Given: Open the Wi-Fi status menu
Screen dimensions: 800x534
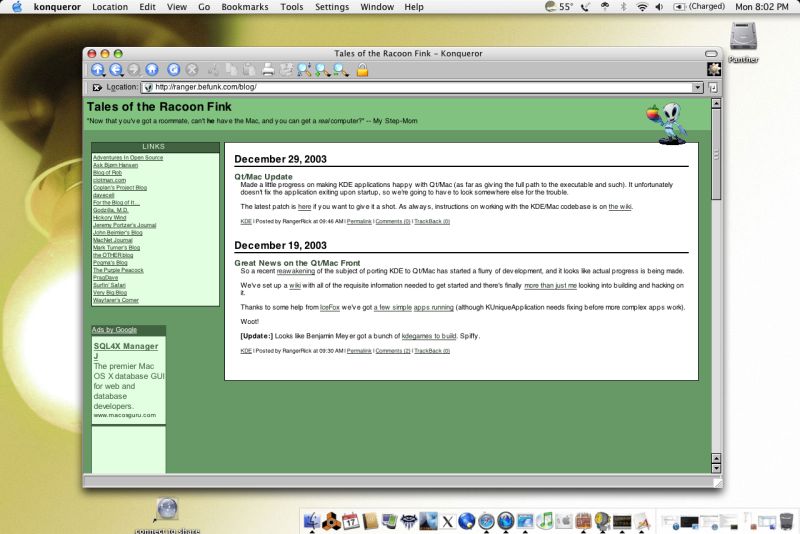Looking at the screenshot, I should [642, 7].
